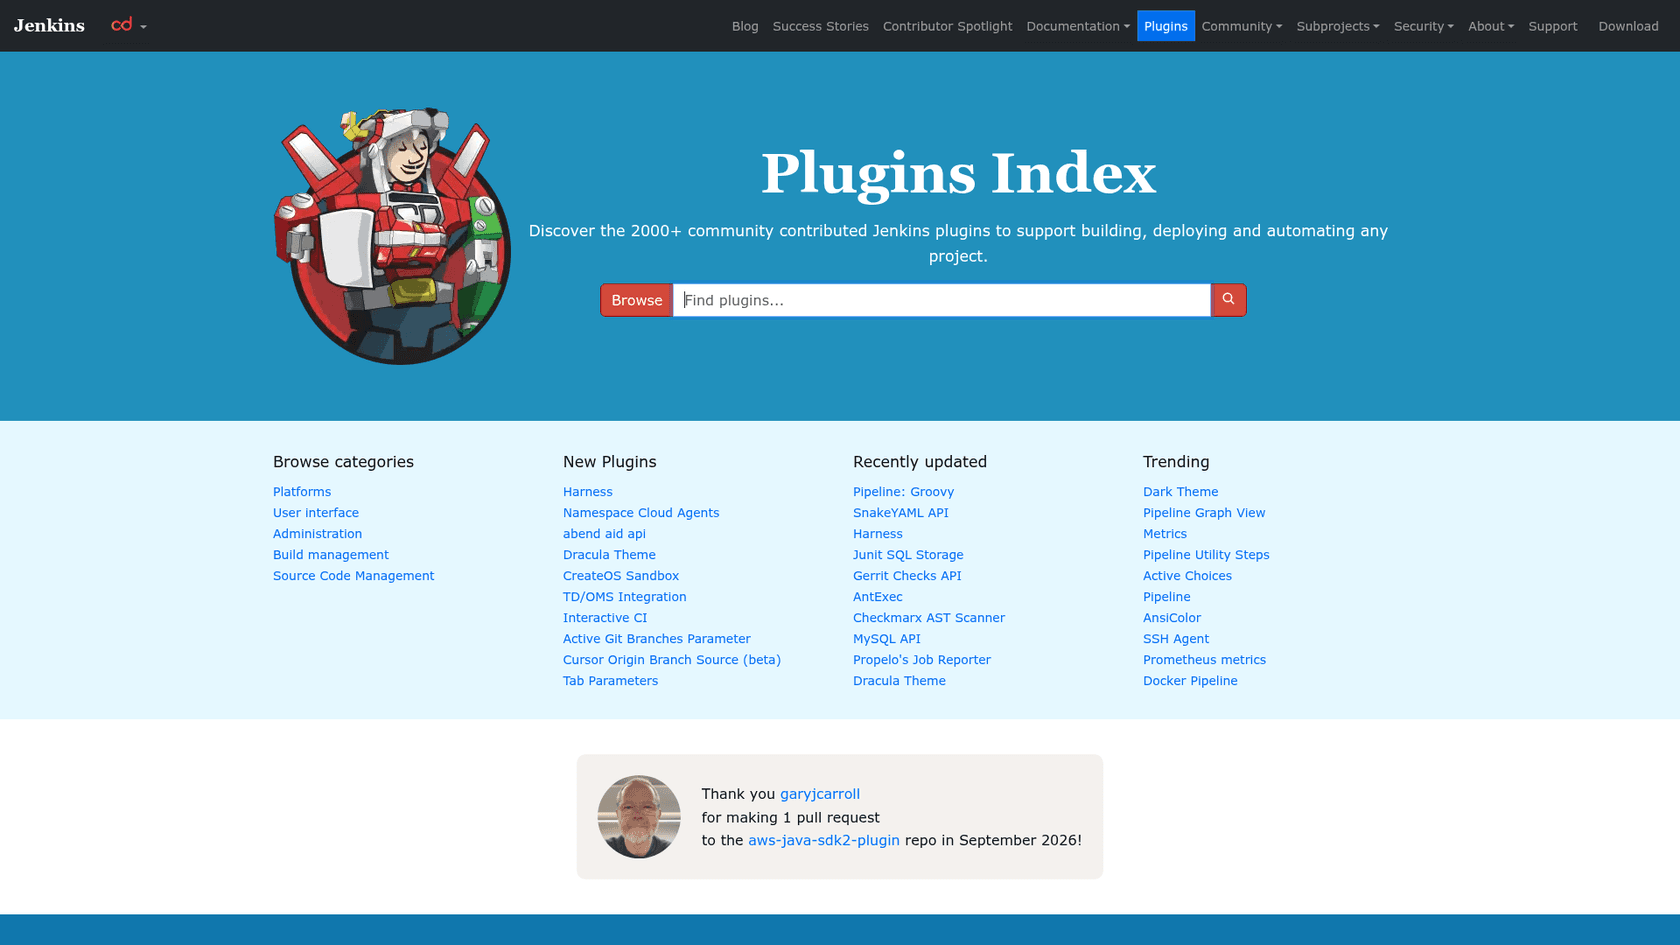Expand the Community dropdown menu

coord(1242,26)
